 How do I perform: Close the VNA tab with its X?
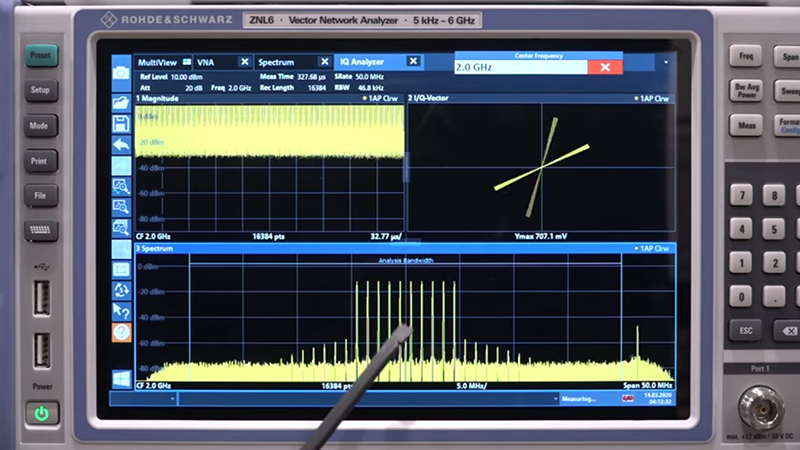[x=244, y=62]
